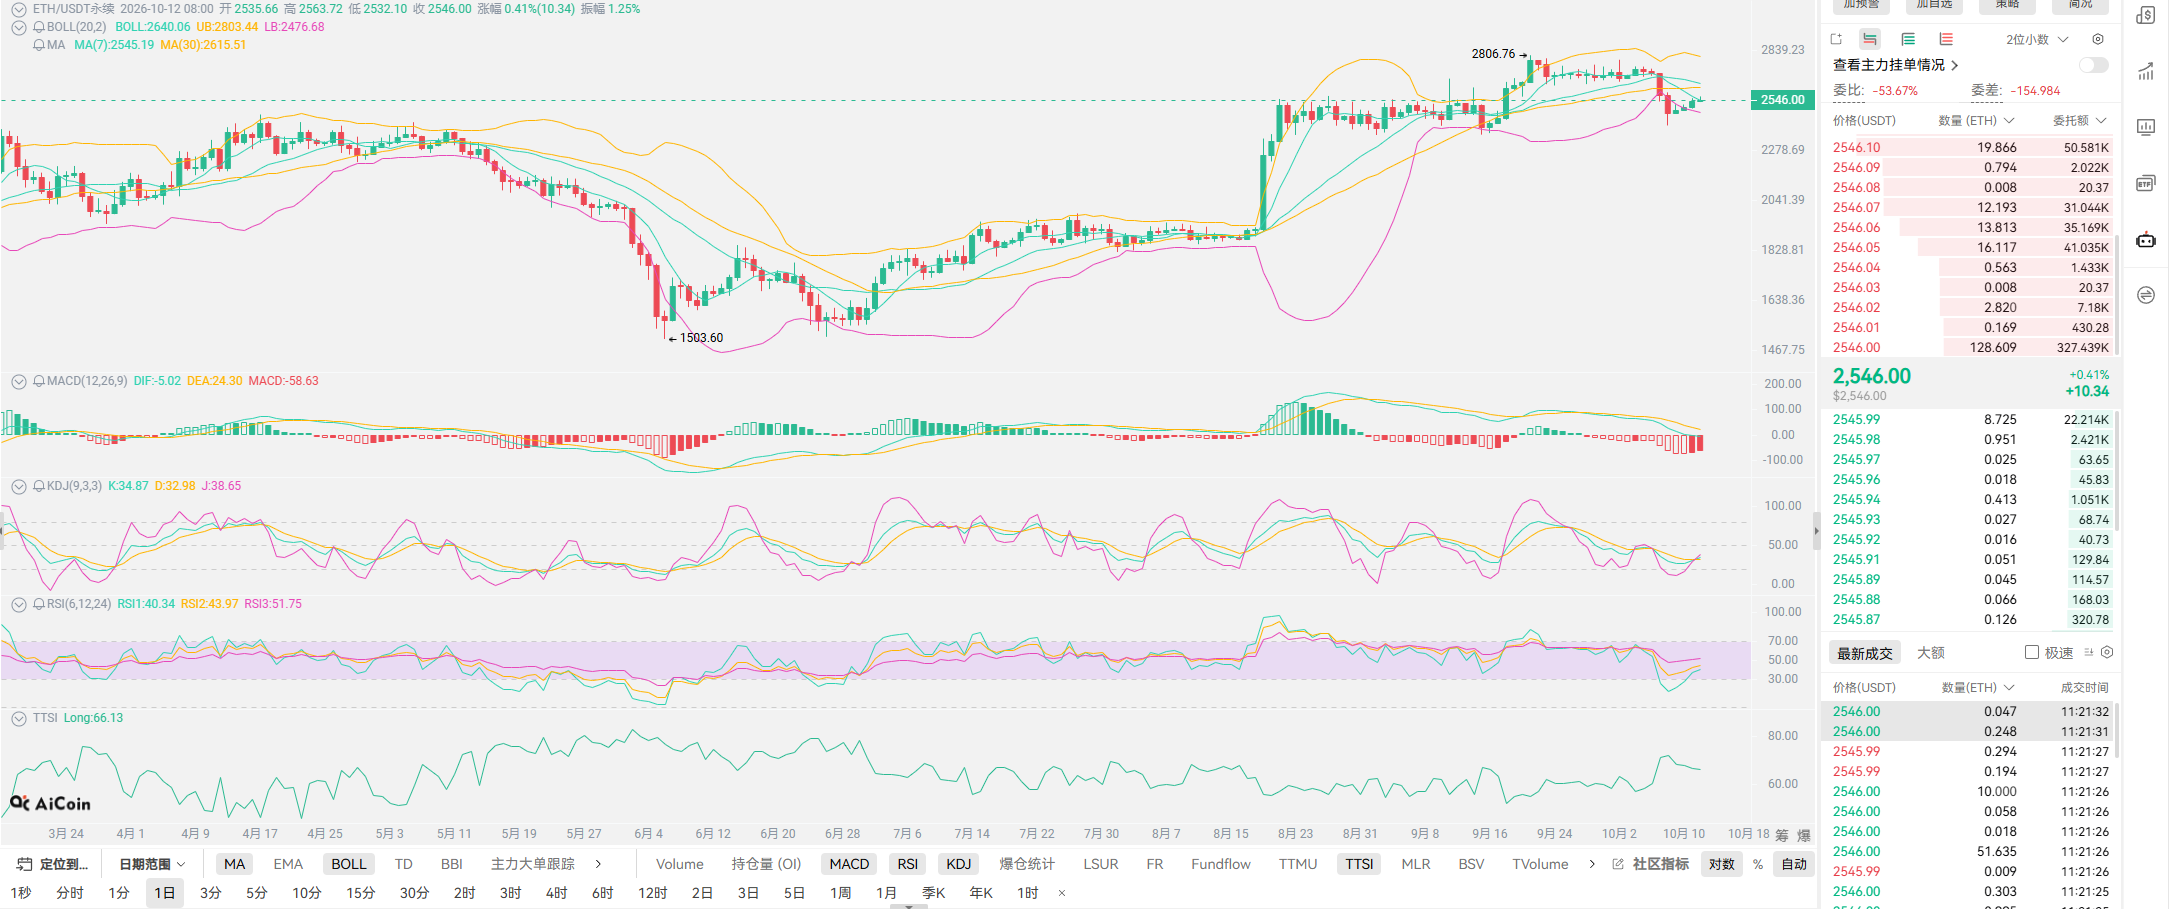The width and height of the screenshot is (2169, 909).
Task: Open 数量 (ETH) dropdown in order book header
Action: click(1976, 120)
